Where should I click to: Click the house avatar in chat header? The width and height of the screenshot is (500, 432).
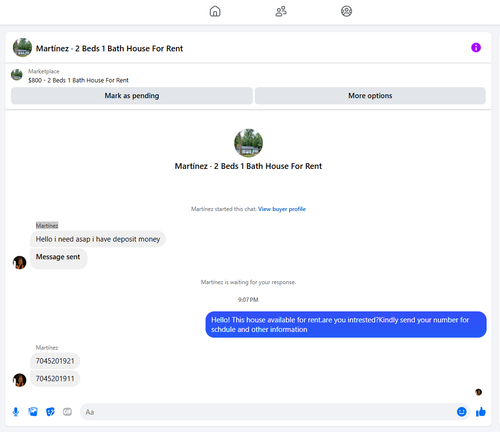coord(22,48)
